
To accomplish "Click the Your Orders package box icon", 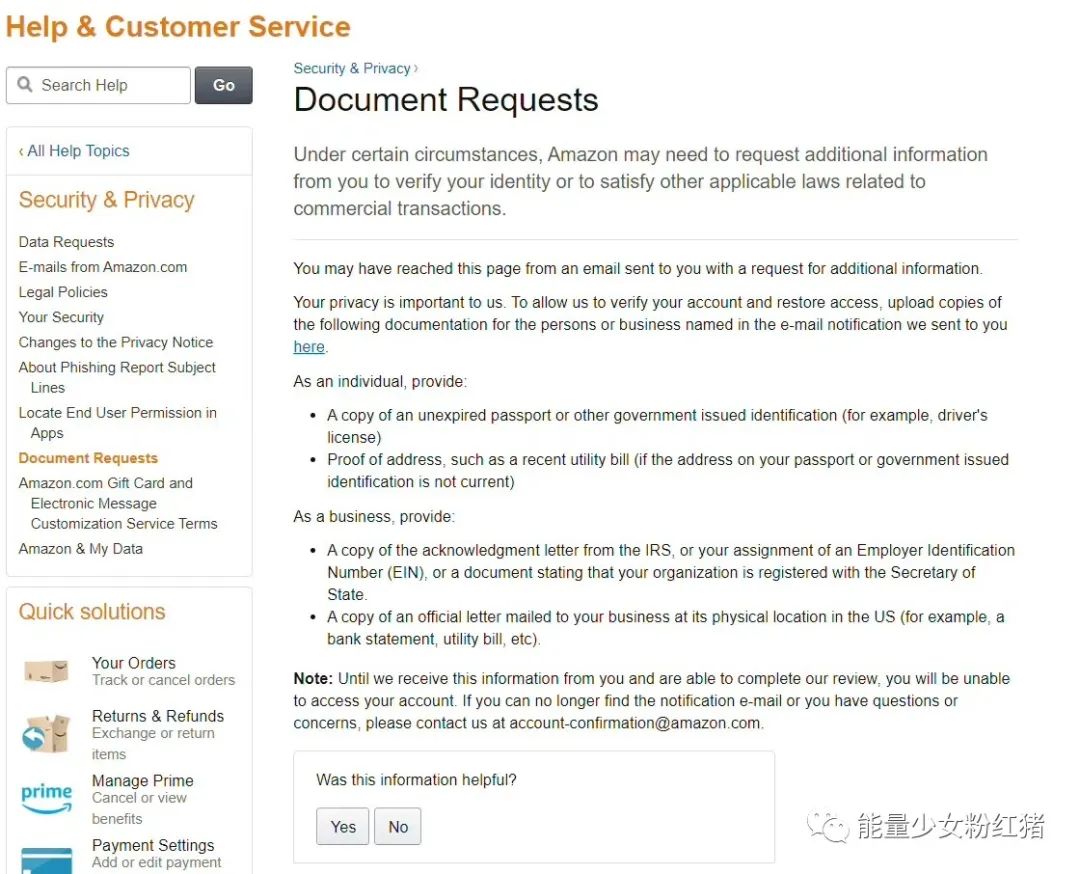I will [x=46, y=671].
